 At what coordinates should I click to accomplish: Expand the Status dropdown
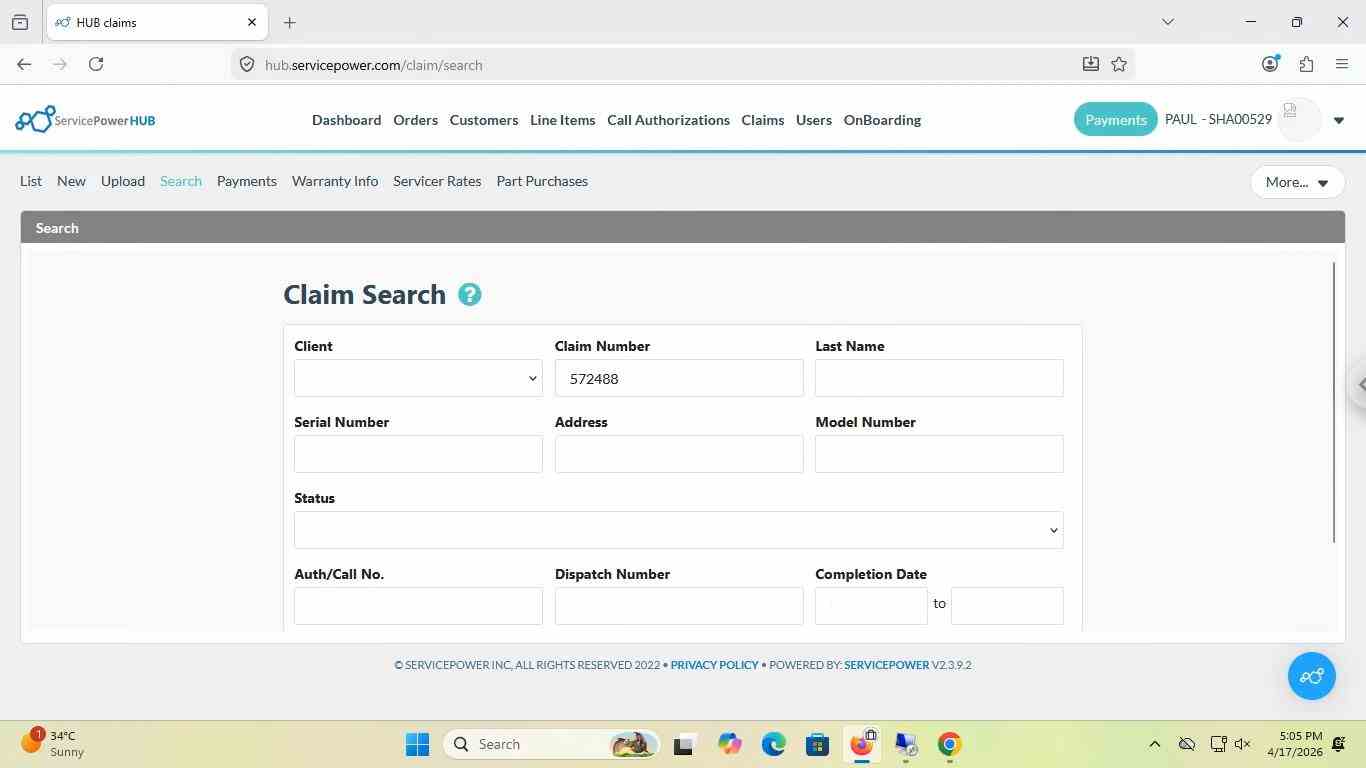[x=678, y=530]
